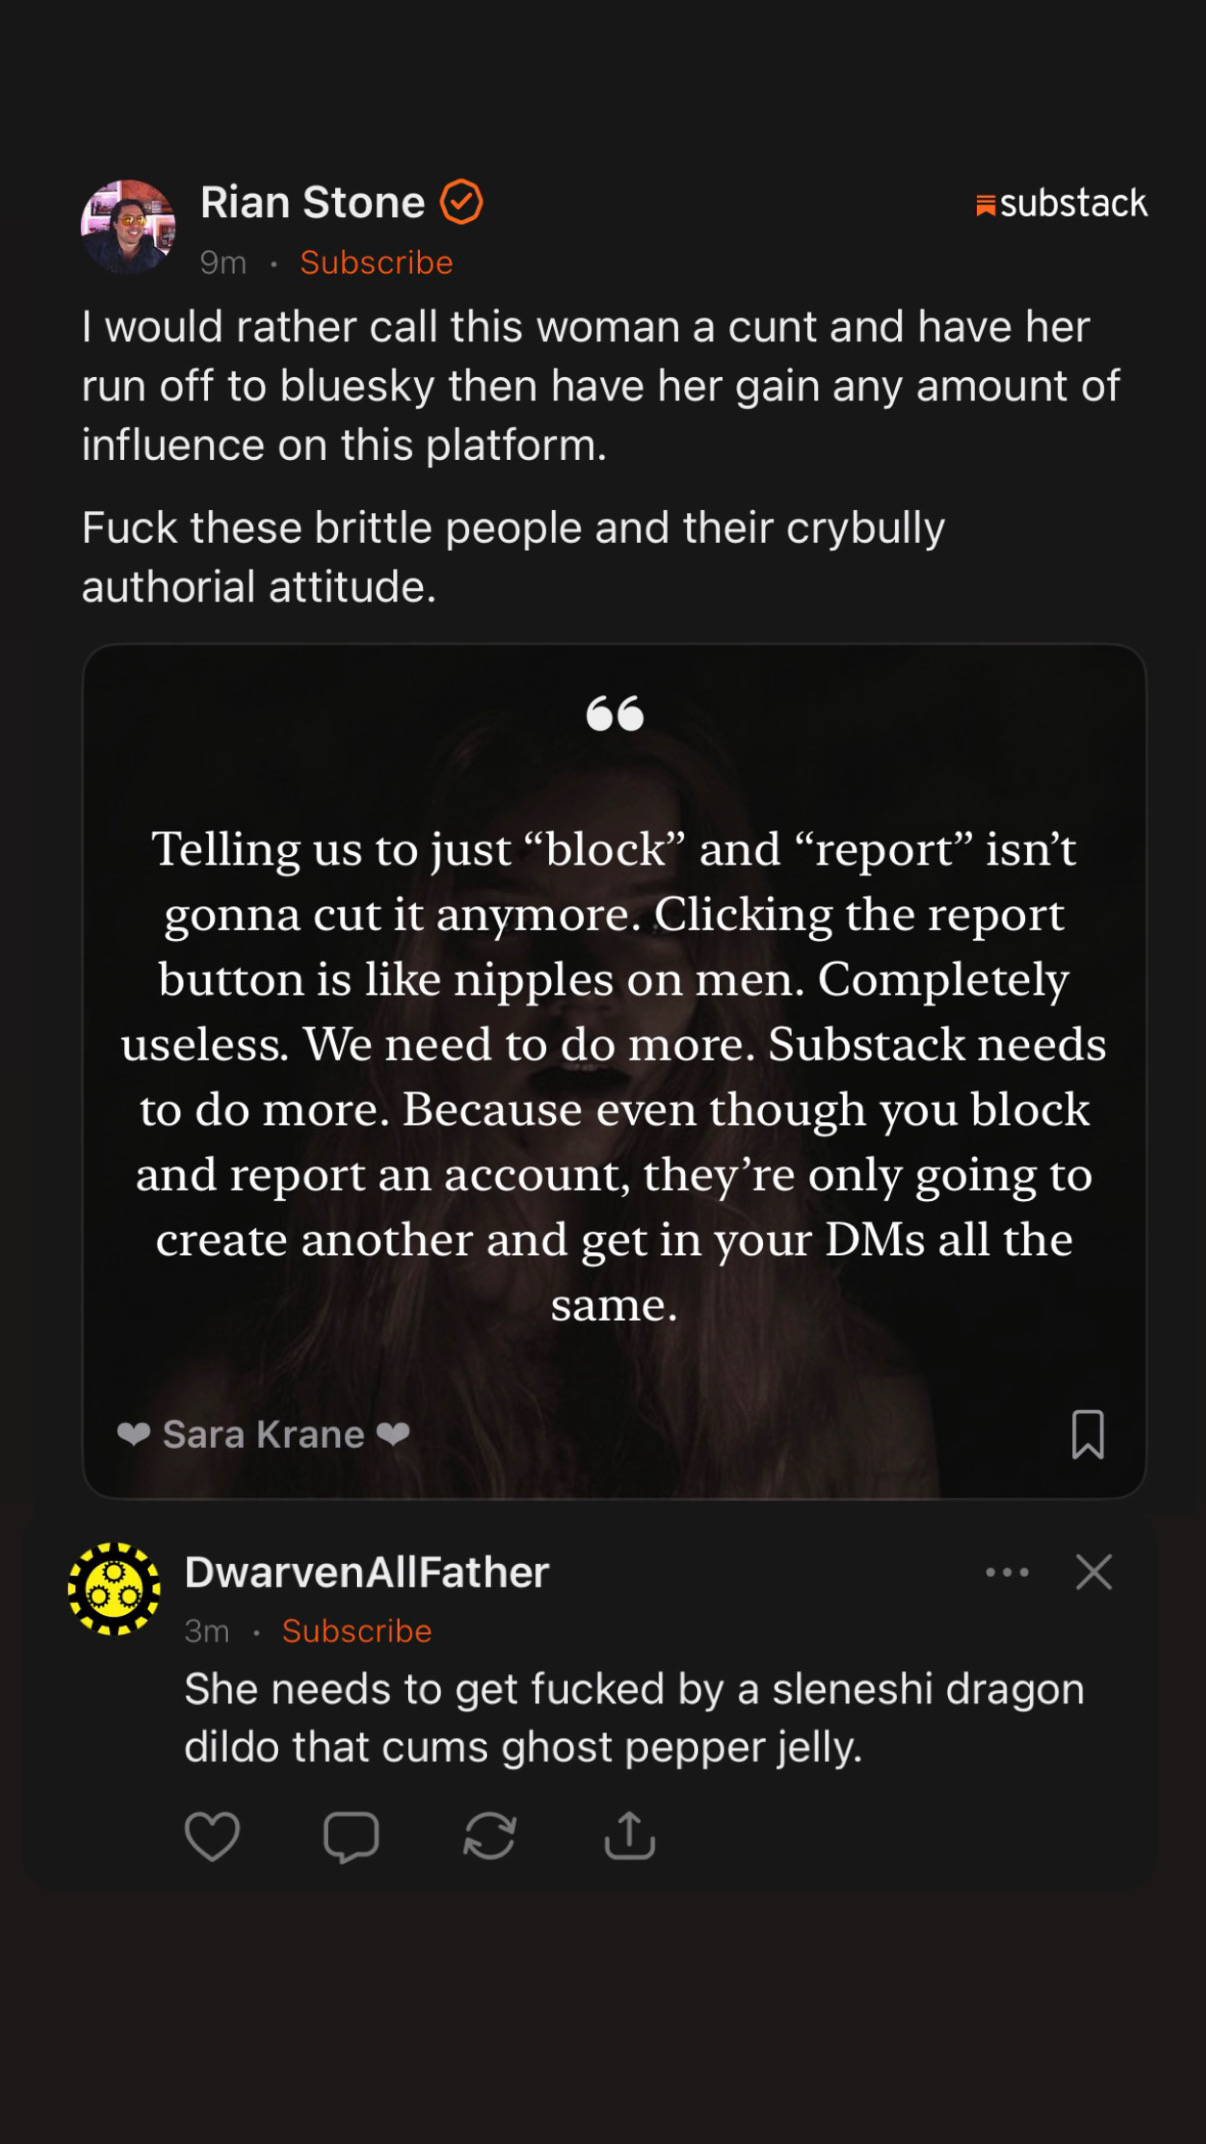Tap the 3m timestamp on the comment
The height and width of the screenshot is (2144, 1206).
207,1631
